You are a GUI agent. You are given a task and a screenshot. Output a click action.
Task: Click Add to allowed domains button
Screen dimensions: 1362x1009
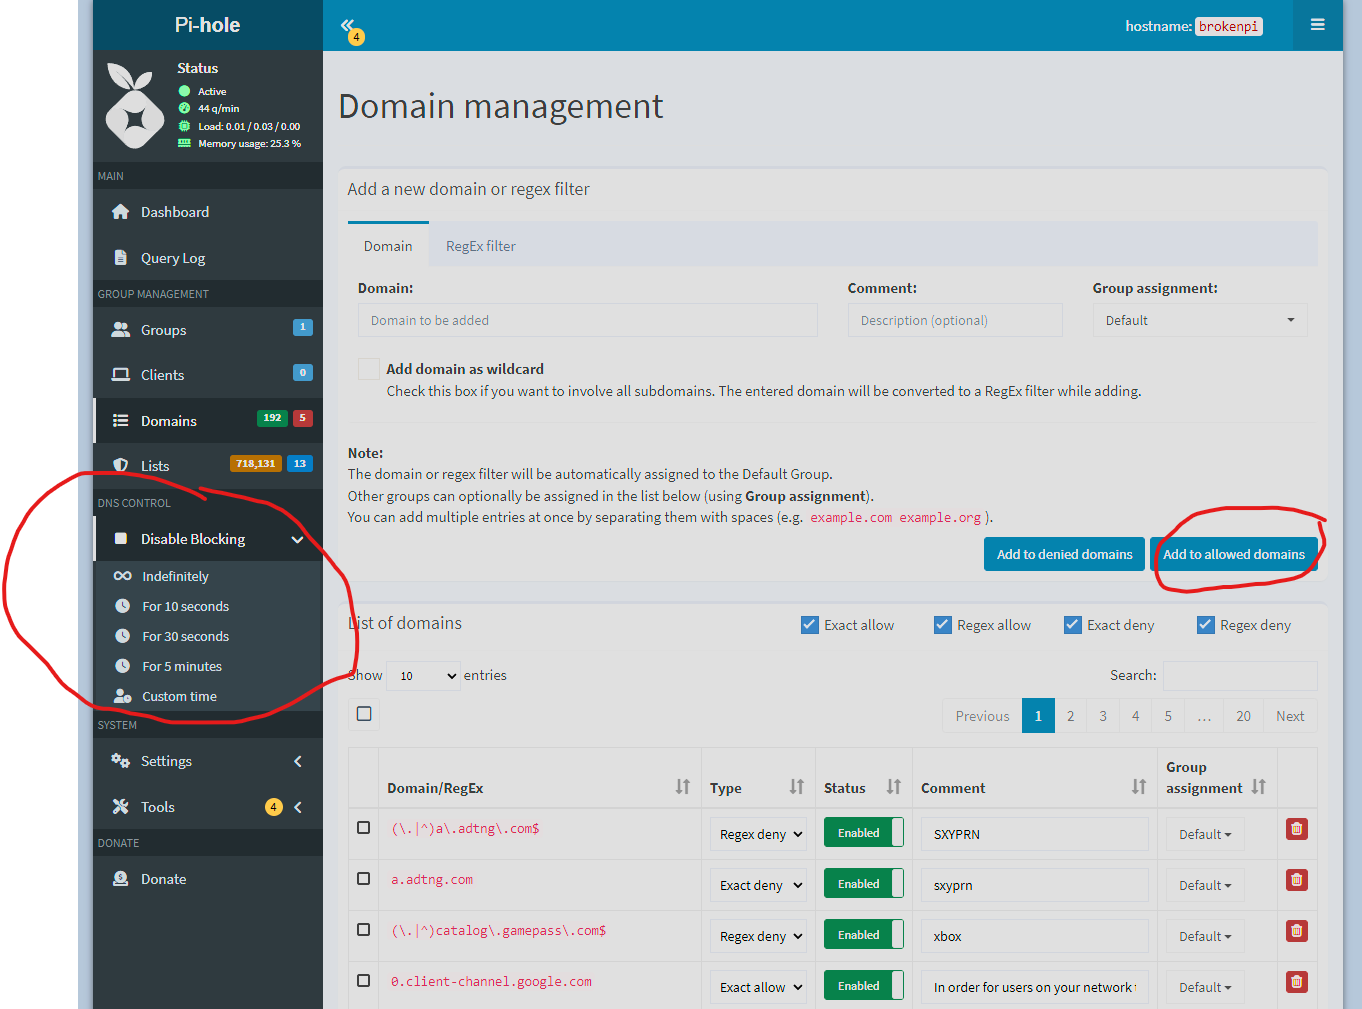pyautogui.click(x=1233, y=554)
